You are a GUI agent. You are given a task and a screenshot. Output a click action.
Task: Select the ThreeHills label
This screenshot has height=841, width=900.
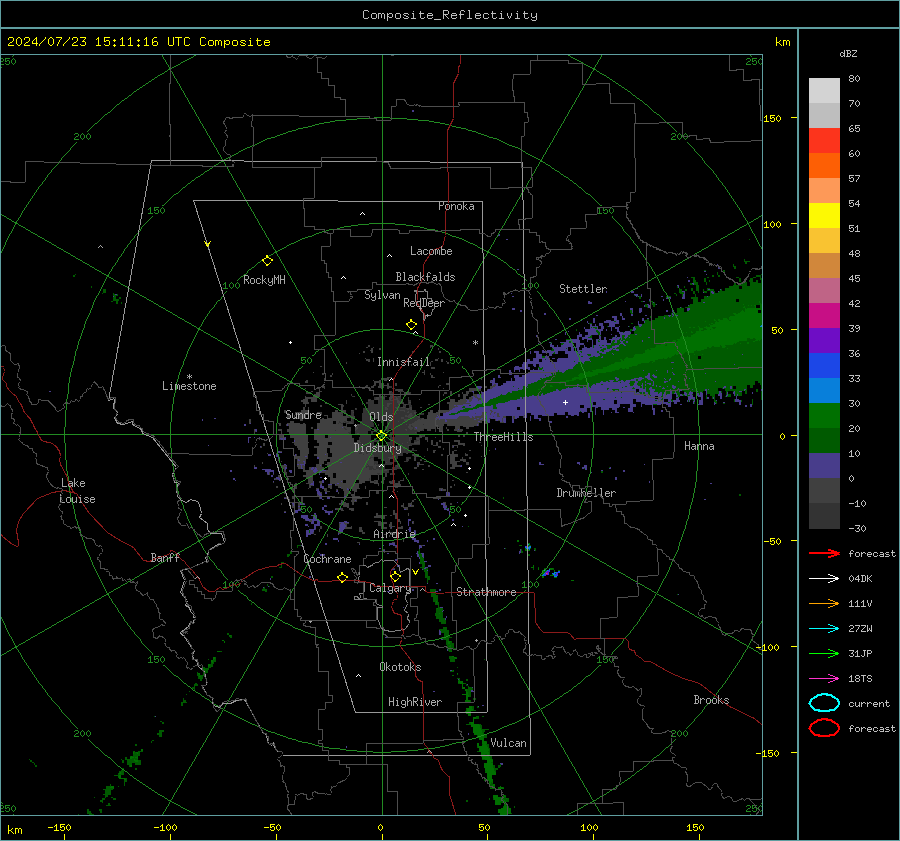click(x=503, y=437)
